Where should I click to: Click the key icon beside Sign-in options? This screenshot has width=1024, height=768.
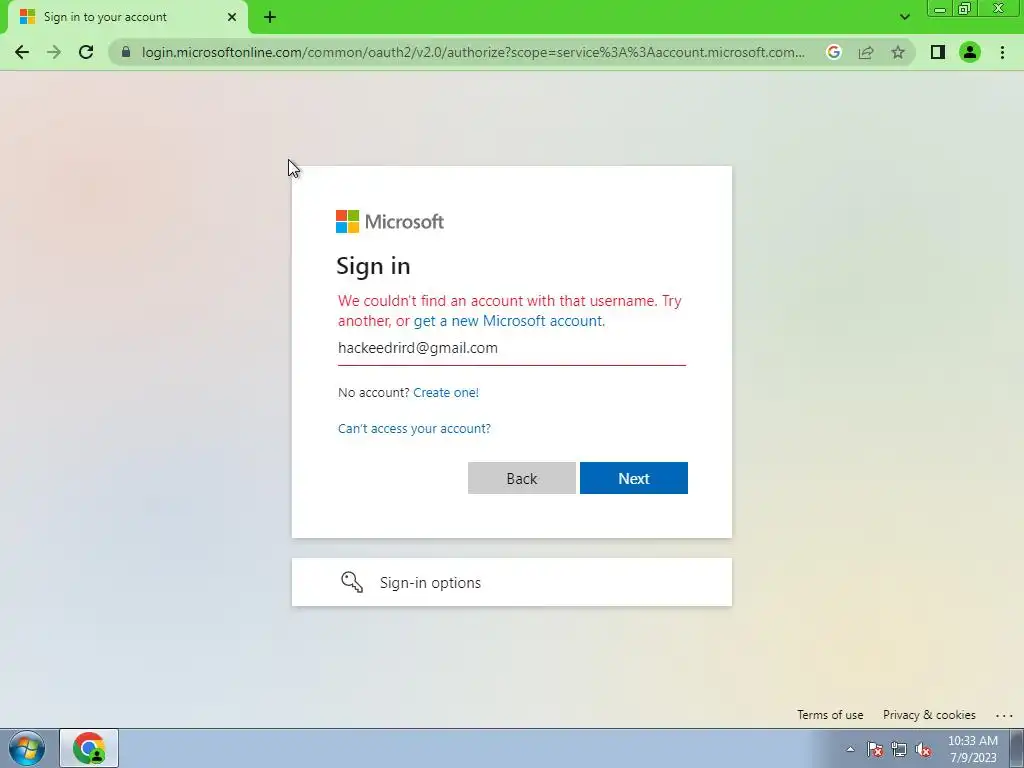point(352,582)
